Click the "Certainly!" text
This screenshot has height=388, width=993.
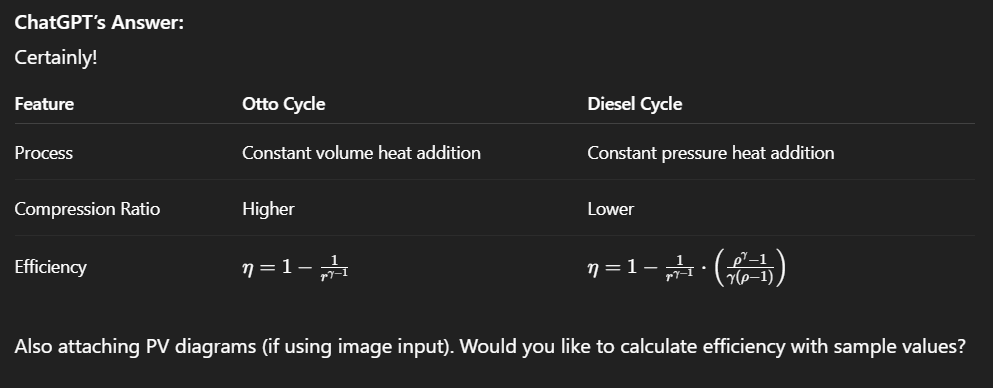56,58
